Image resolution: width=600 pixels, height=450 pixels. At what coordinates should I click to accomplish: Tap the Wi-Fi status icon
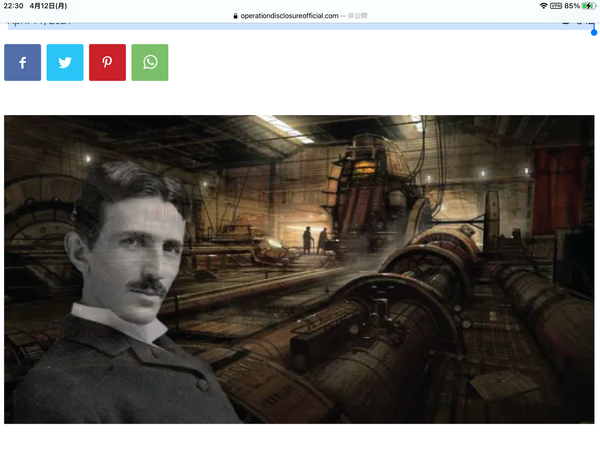(x=543, y=6)
